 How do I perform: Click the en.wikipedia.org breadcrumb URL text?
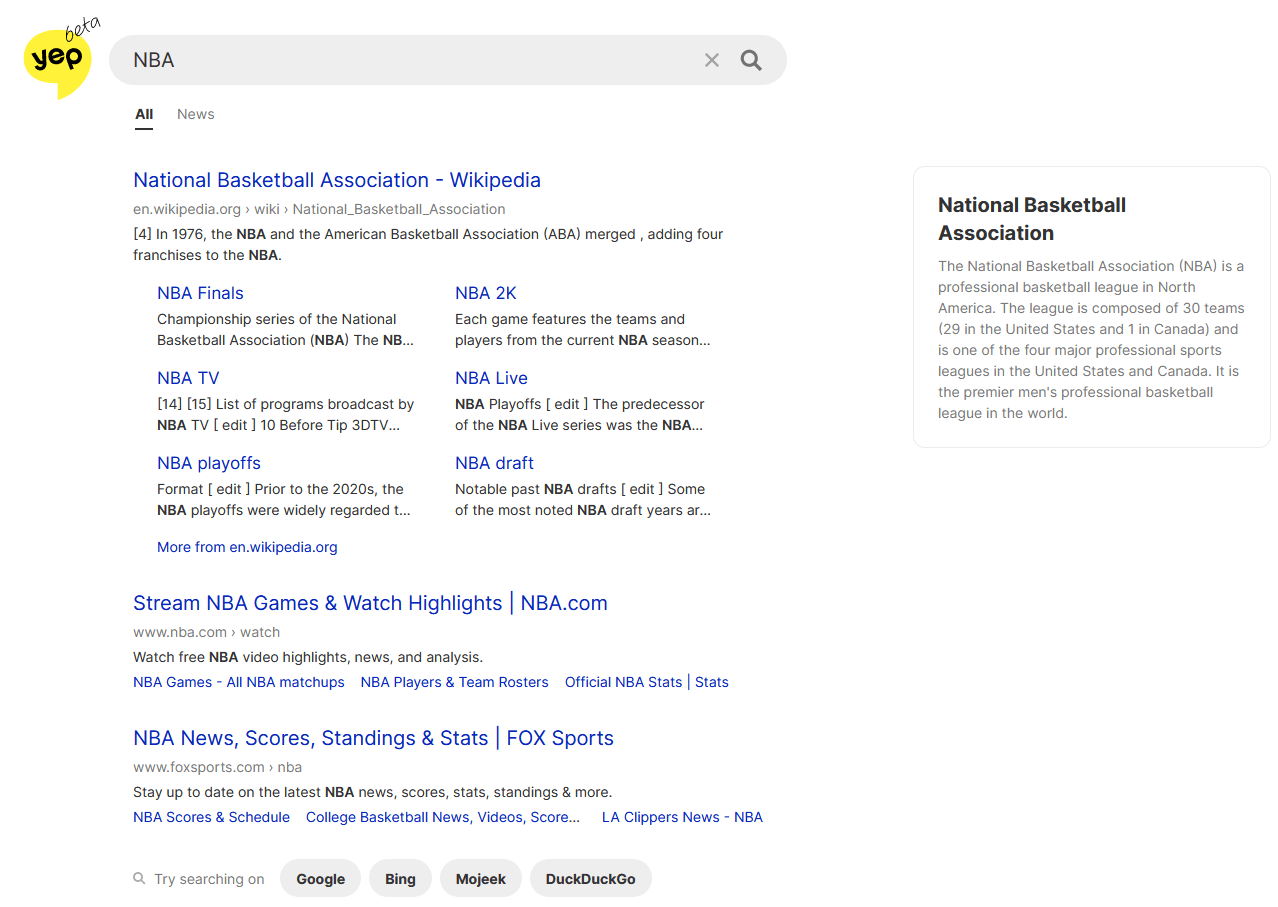pos(319,209)
